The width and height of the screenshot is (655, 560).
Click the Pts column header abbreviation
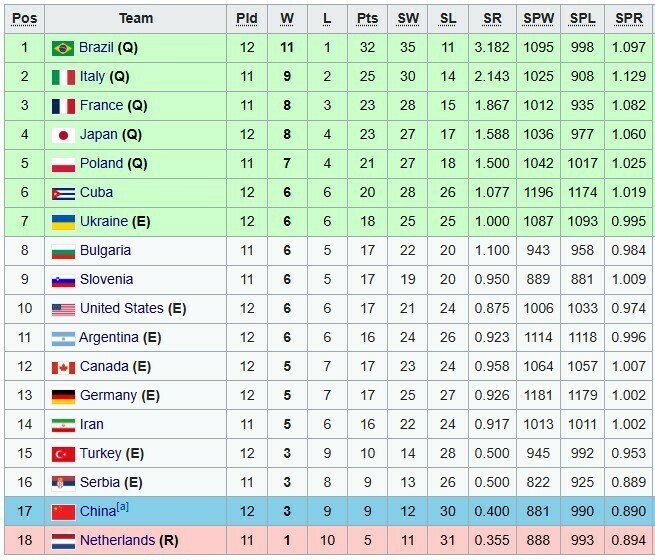click(367, 19)
